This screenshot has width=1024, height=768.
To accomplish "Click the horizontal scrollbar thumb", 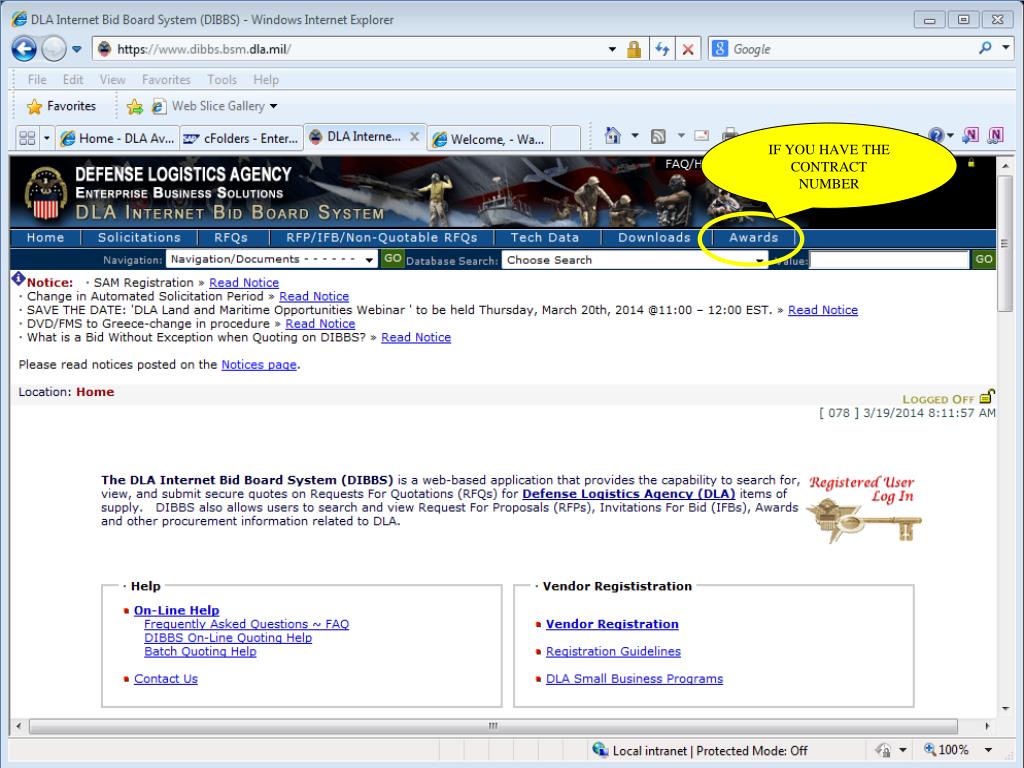I will tap(494, 726).
